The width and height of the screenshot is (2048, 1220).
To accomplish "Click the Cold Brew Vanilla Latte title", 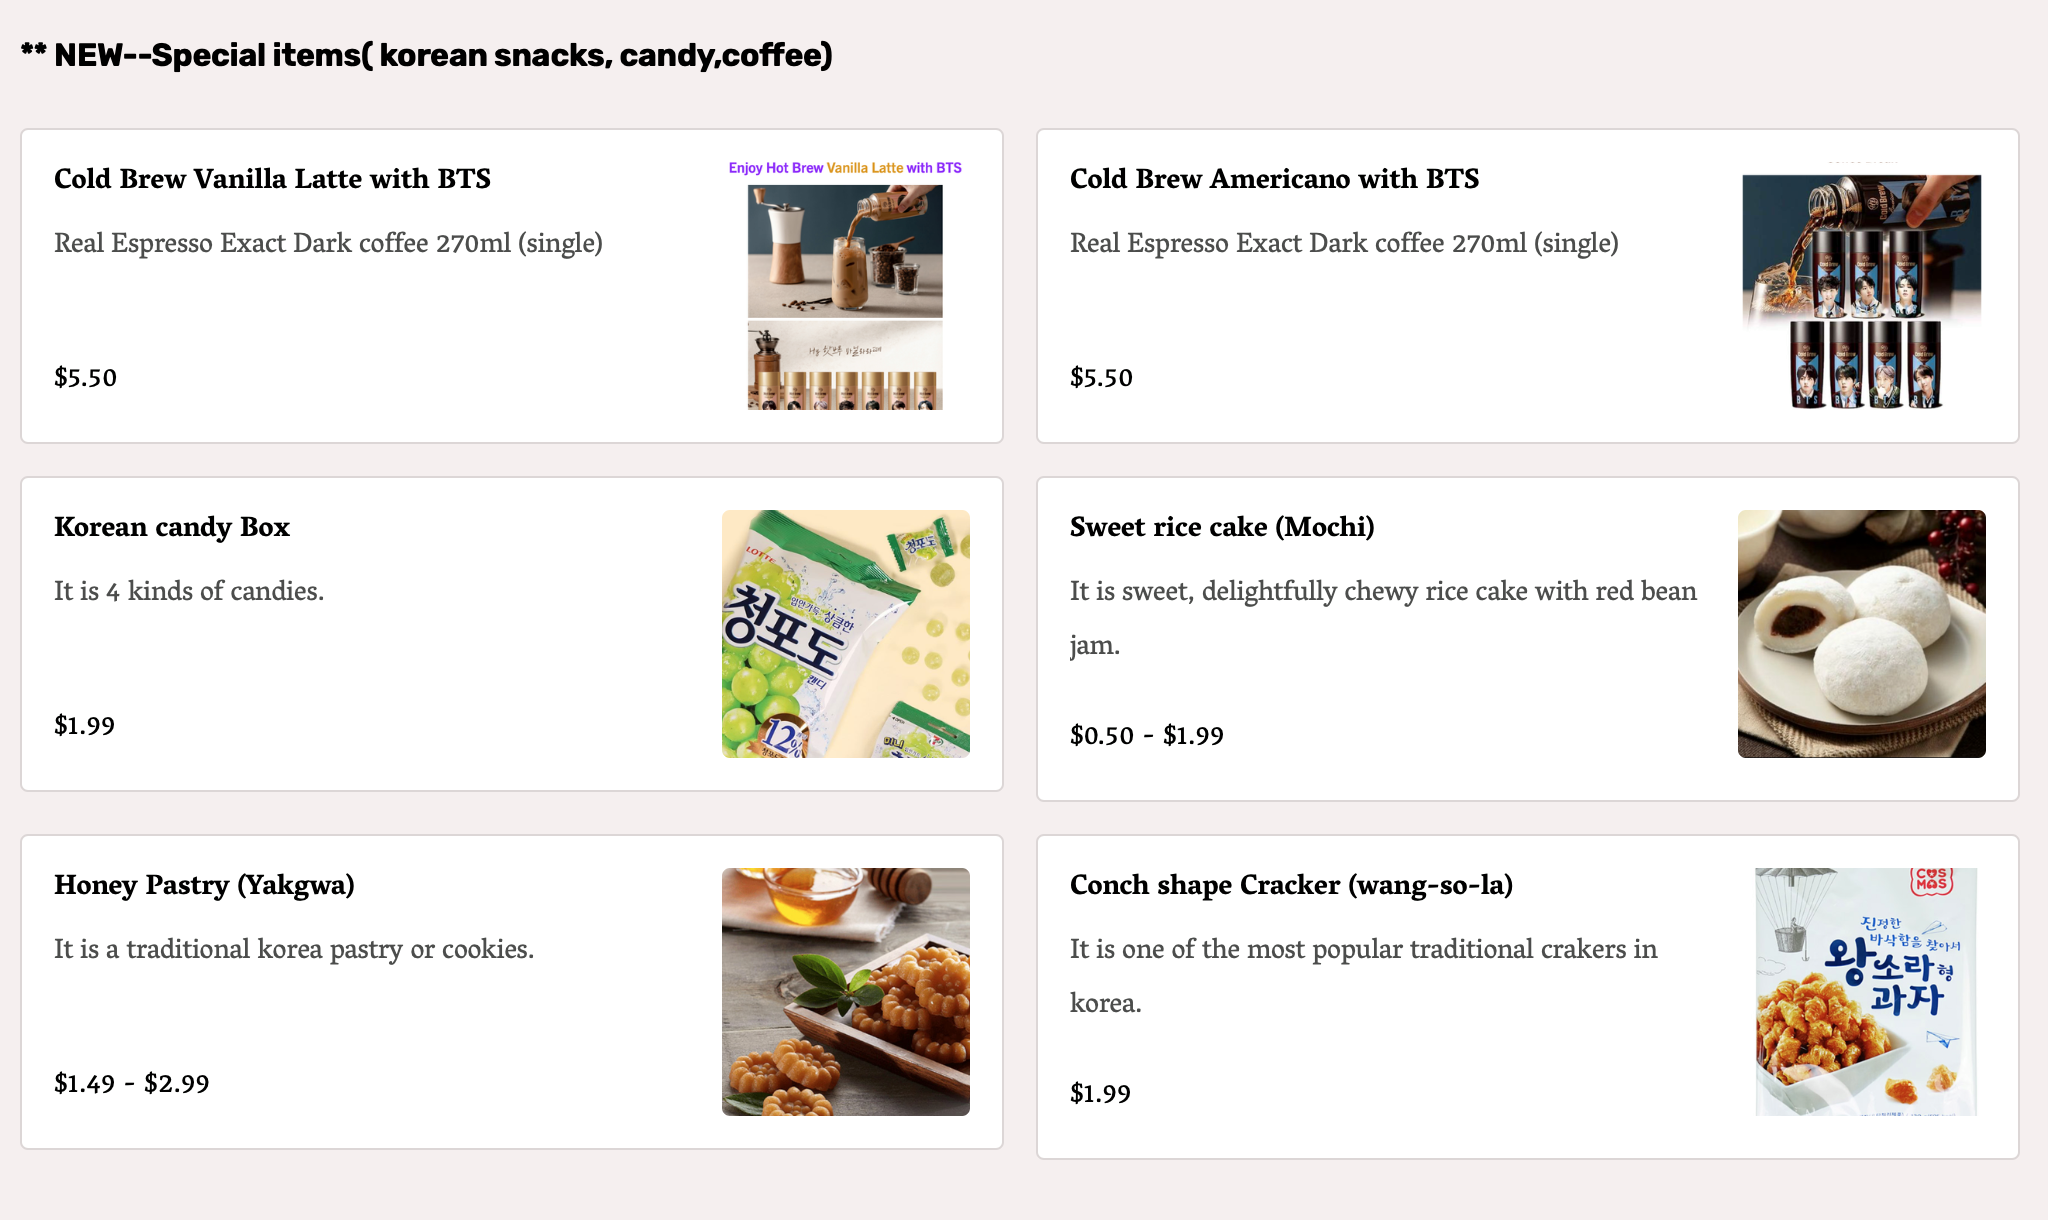I will (272, 179).
